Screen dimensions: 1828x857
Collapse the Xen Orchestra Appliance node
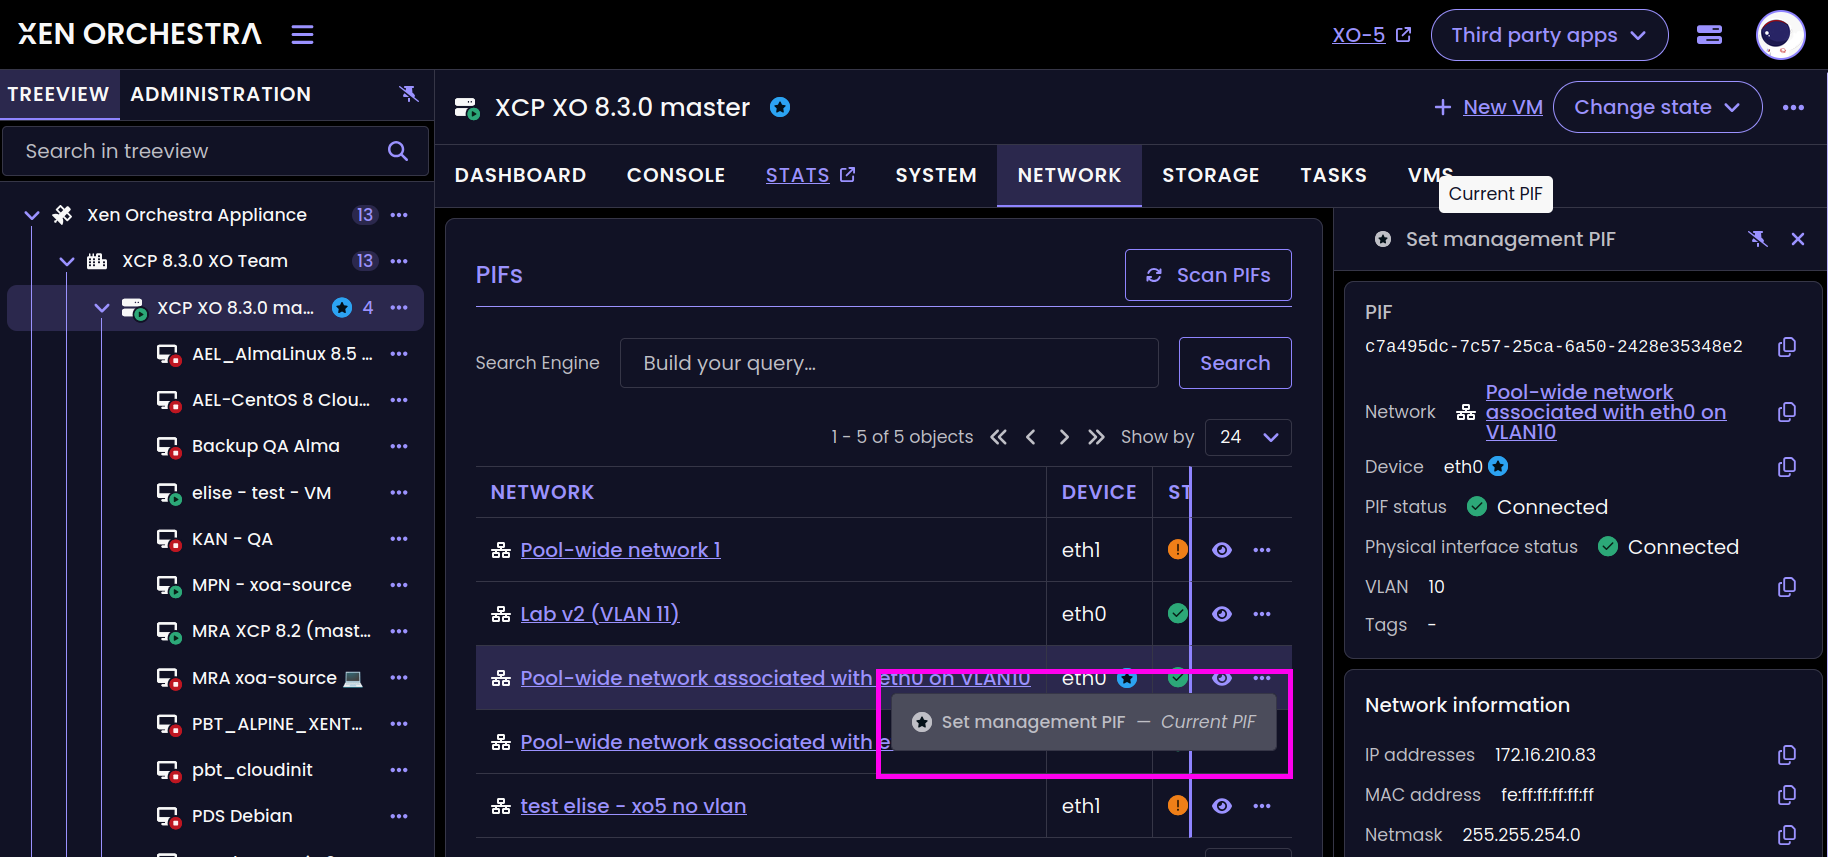[x=32, y=215]
